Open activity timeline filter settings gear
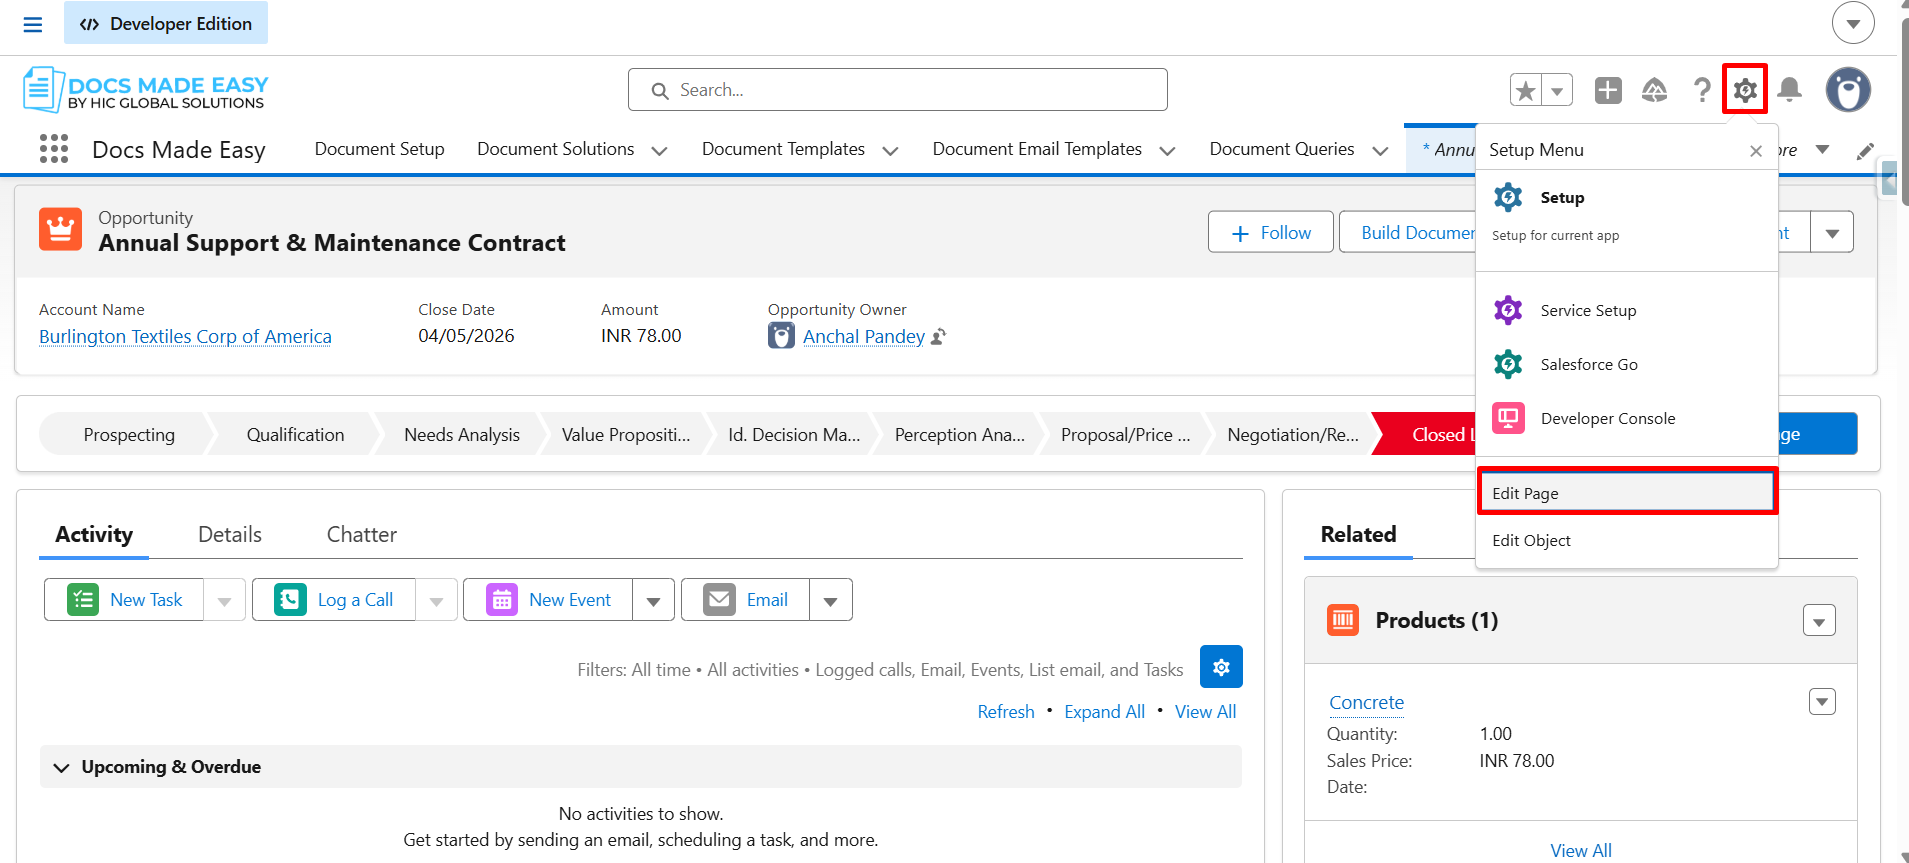 tap(1221, 667)
